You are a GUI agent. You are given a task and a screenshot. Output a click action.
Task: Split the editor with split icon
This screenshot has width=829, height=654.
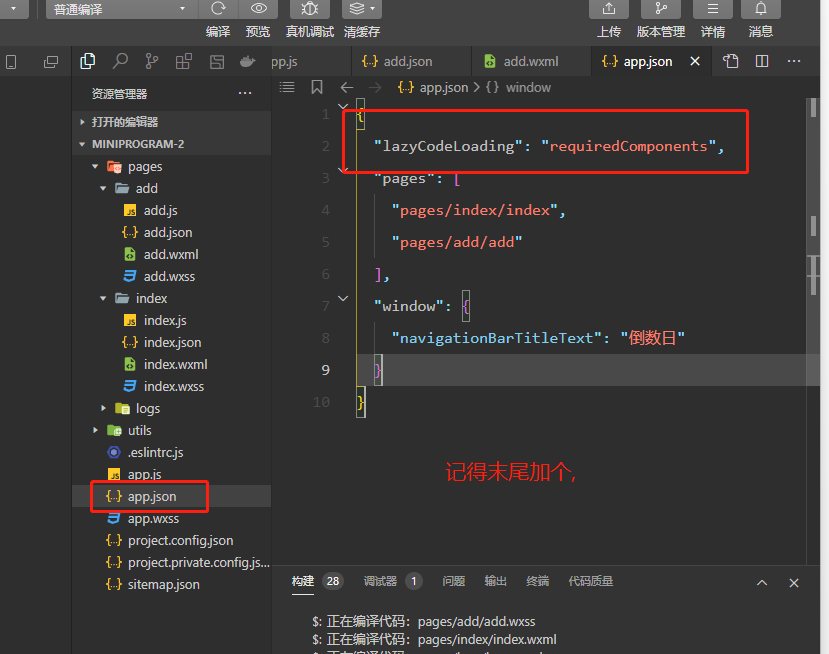(x=762, y=61)
